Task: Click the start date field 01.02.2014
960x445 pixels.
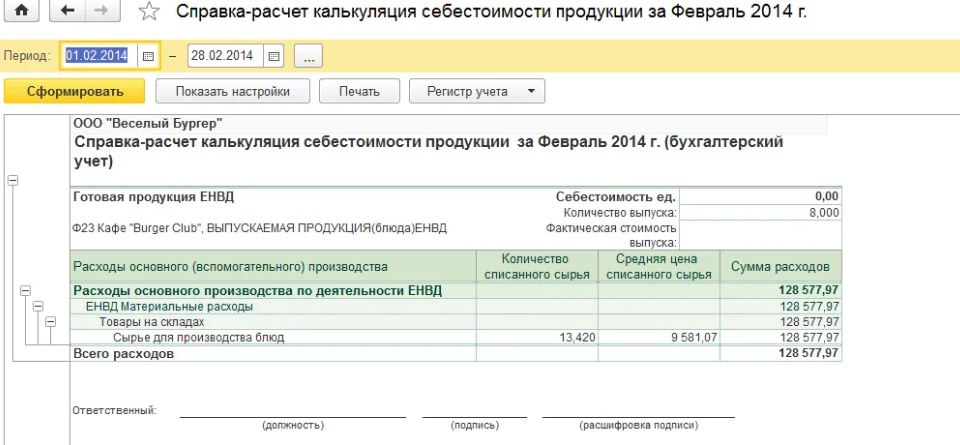Action: click(99, 56)
